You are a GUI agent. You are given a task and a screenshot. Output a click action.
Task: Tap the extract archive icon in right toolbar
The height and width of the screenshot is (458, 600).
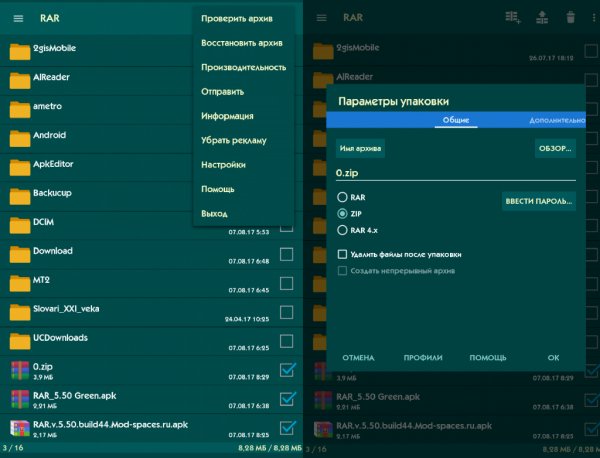[x=542, y=17]
